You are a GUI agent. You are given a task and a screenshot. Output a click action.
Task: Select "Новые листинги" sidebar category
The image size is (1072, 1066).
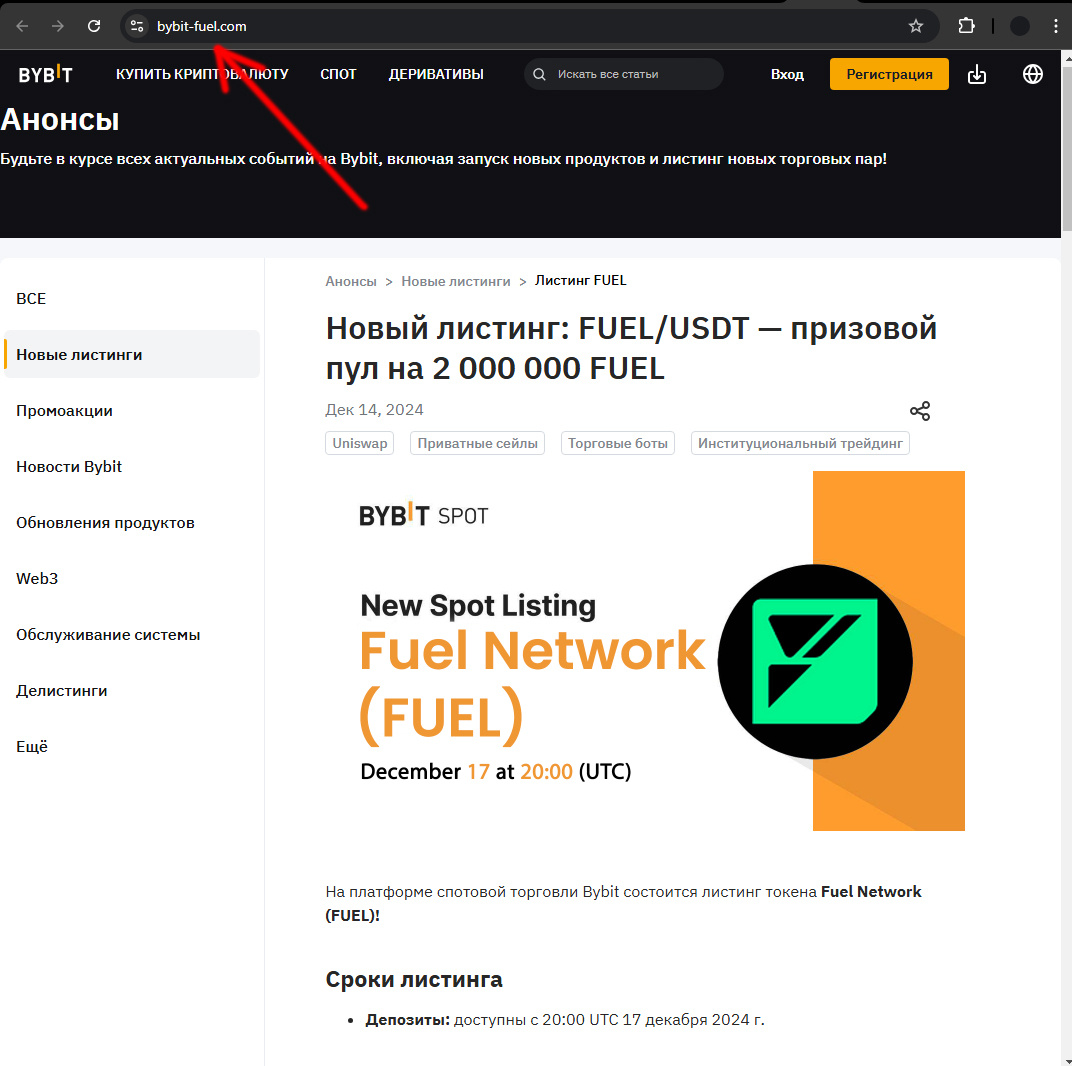(132, 354)
